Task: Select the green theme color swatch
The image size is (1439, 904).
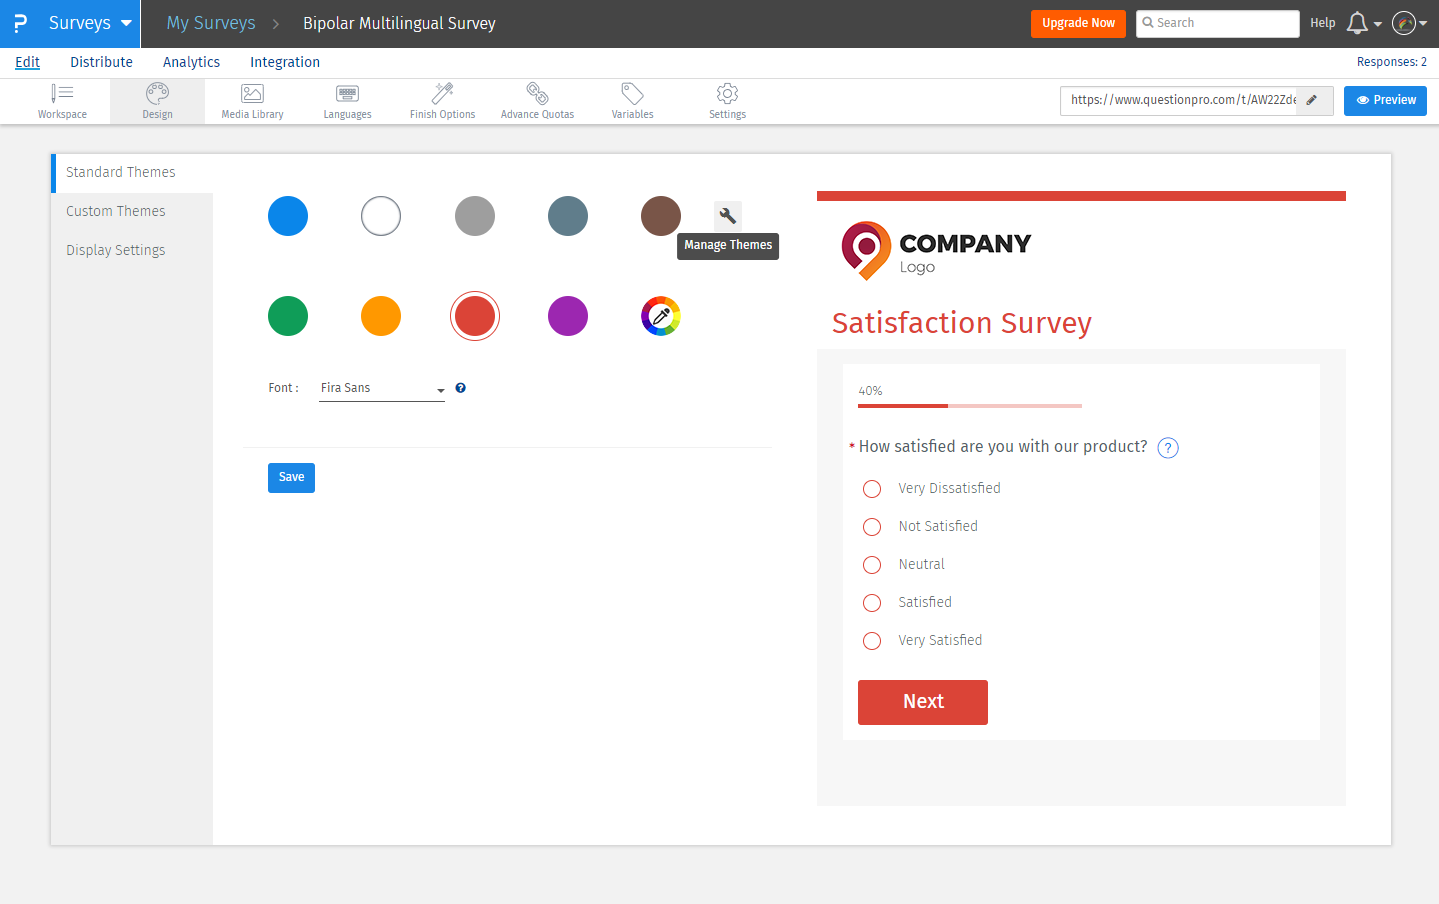Action: tap(288, 315)
